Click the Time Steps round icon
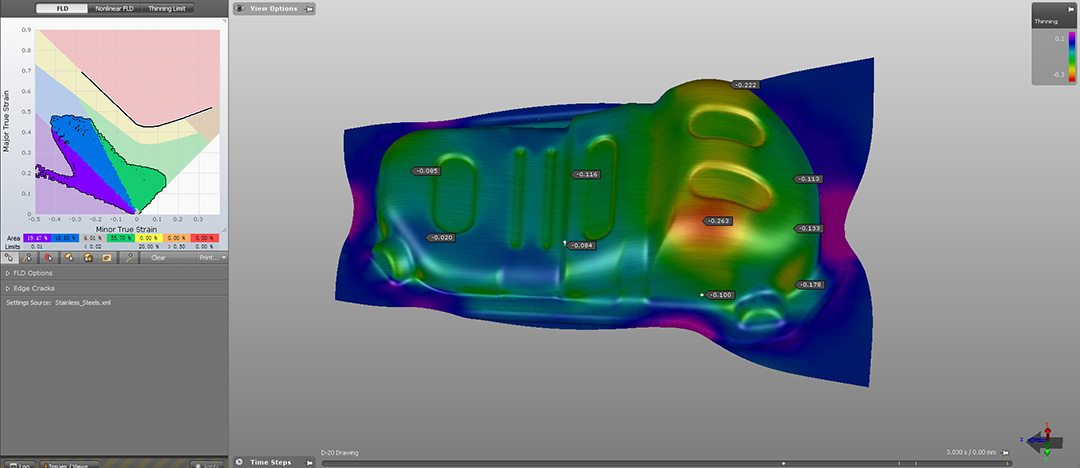This screenshot has height=468, width=1080. point(240,462)
